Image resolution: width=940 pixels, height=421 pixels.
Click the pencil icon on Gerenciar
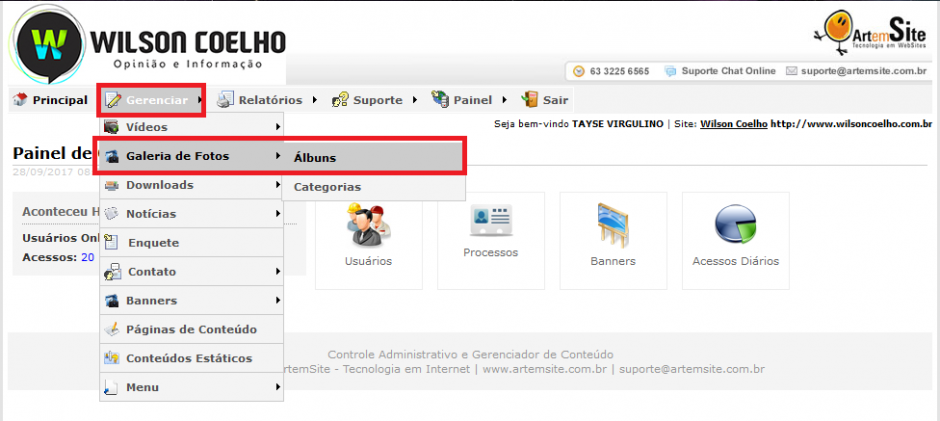point(112,100)
